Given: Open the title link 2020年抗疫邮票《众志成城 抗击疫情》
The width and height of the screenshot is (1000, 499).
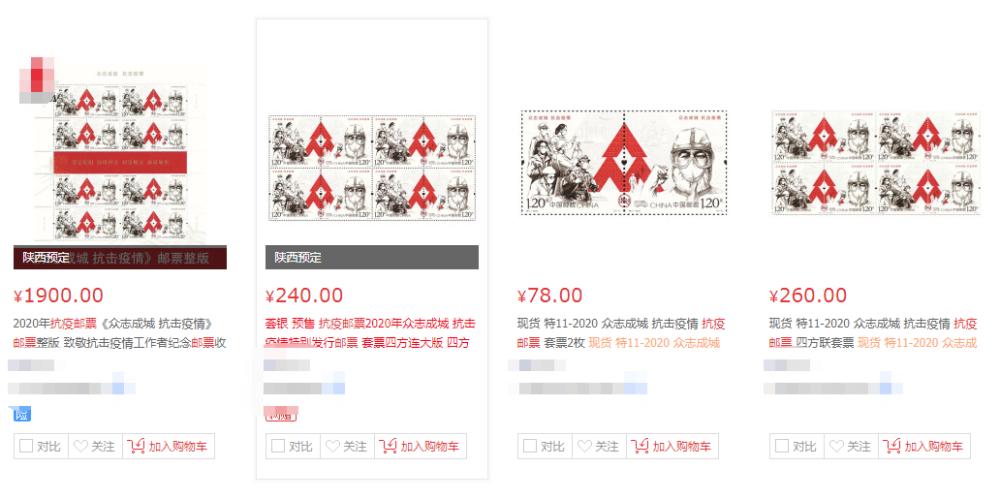Looking at the screenshot, I should (x=113, y=324).
